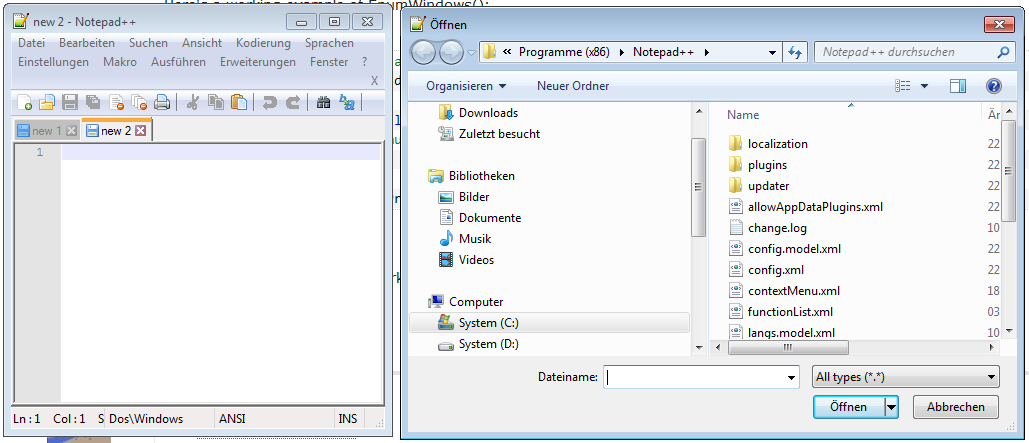Screen dimensions: 1029x443
Task: Click the navigation pane scrollbar down arrow
Action: tap(699, 347)
